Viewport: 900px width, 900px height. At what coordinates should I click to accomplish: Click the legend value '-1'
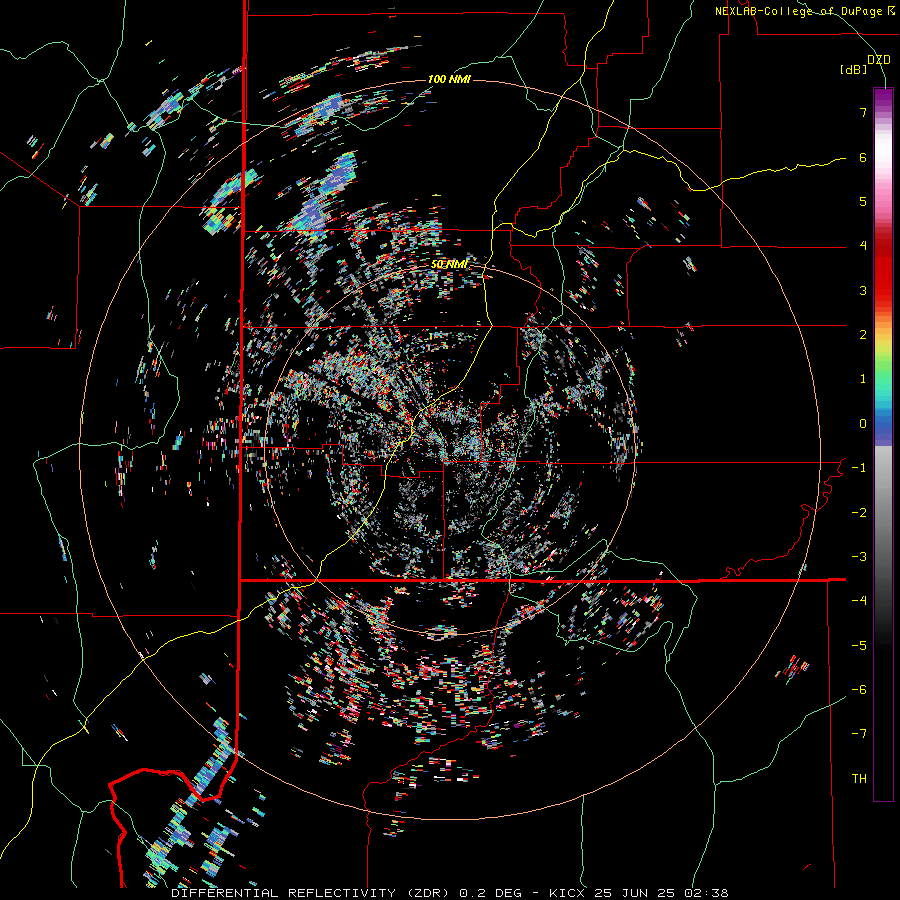click(859, 468)
